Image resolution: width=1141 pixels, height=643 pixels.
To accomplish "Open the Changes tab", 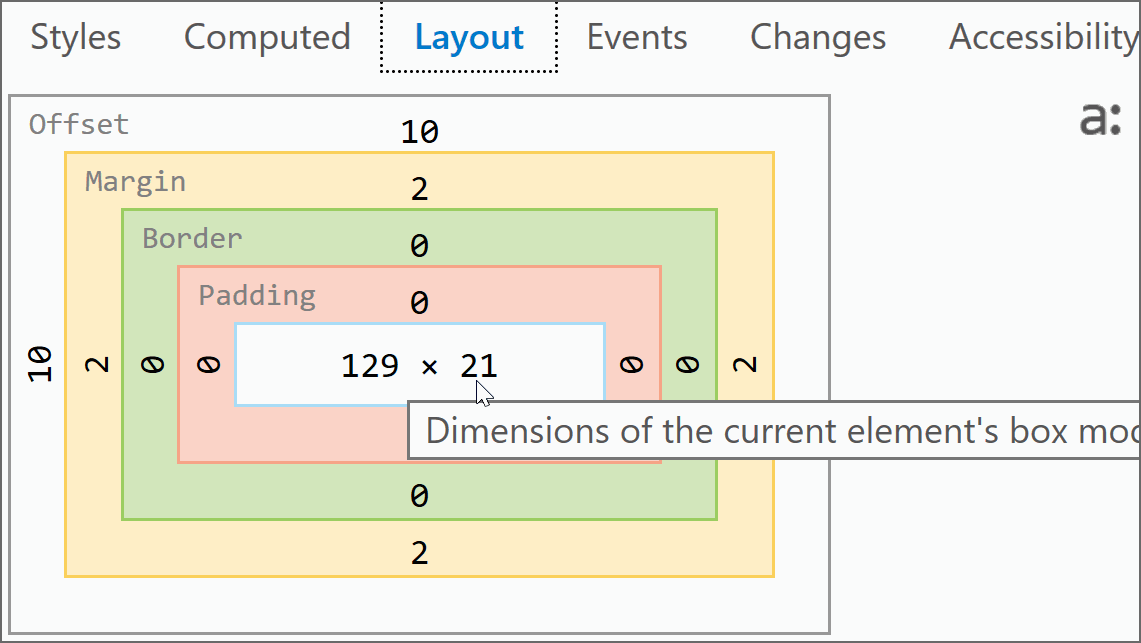I will coord(818,38).
